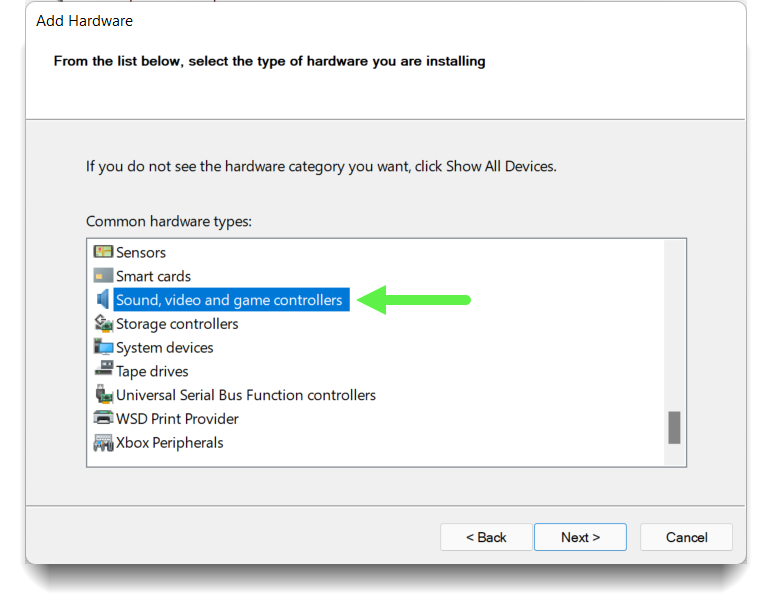Click the System devices monitor icon
This screenshot has height=614, width=772.
[103, 347]
